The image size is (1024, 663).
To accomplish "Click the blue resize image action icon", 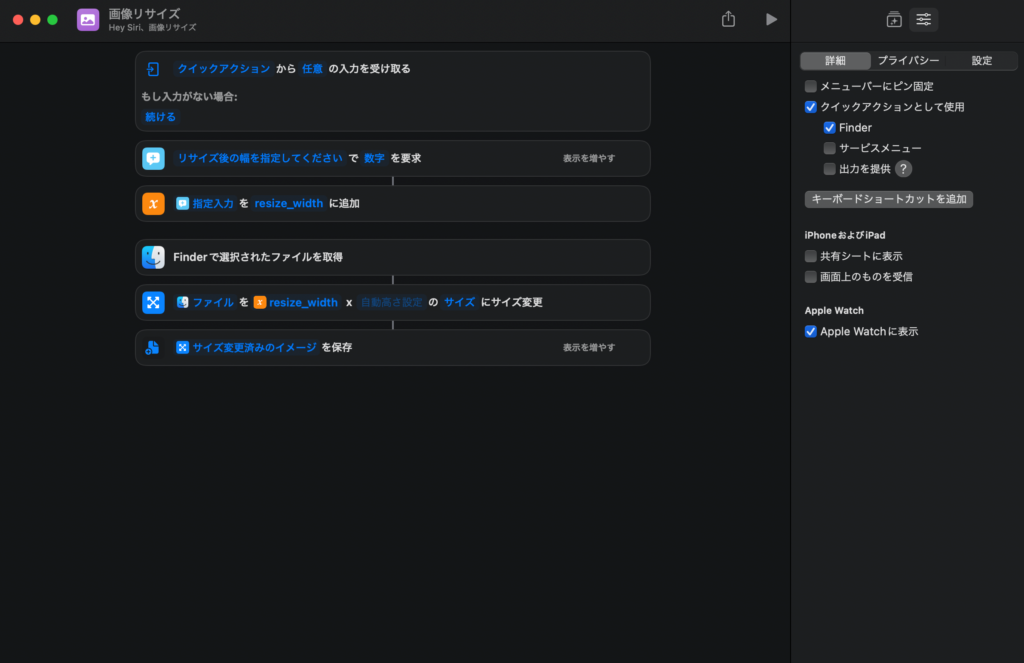I will tap(153, 302).
